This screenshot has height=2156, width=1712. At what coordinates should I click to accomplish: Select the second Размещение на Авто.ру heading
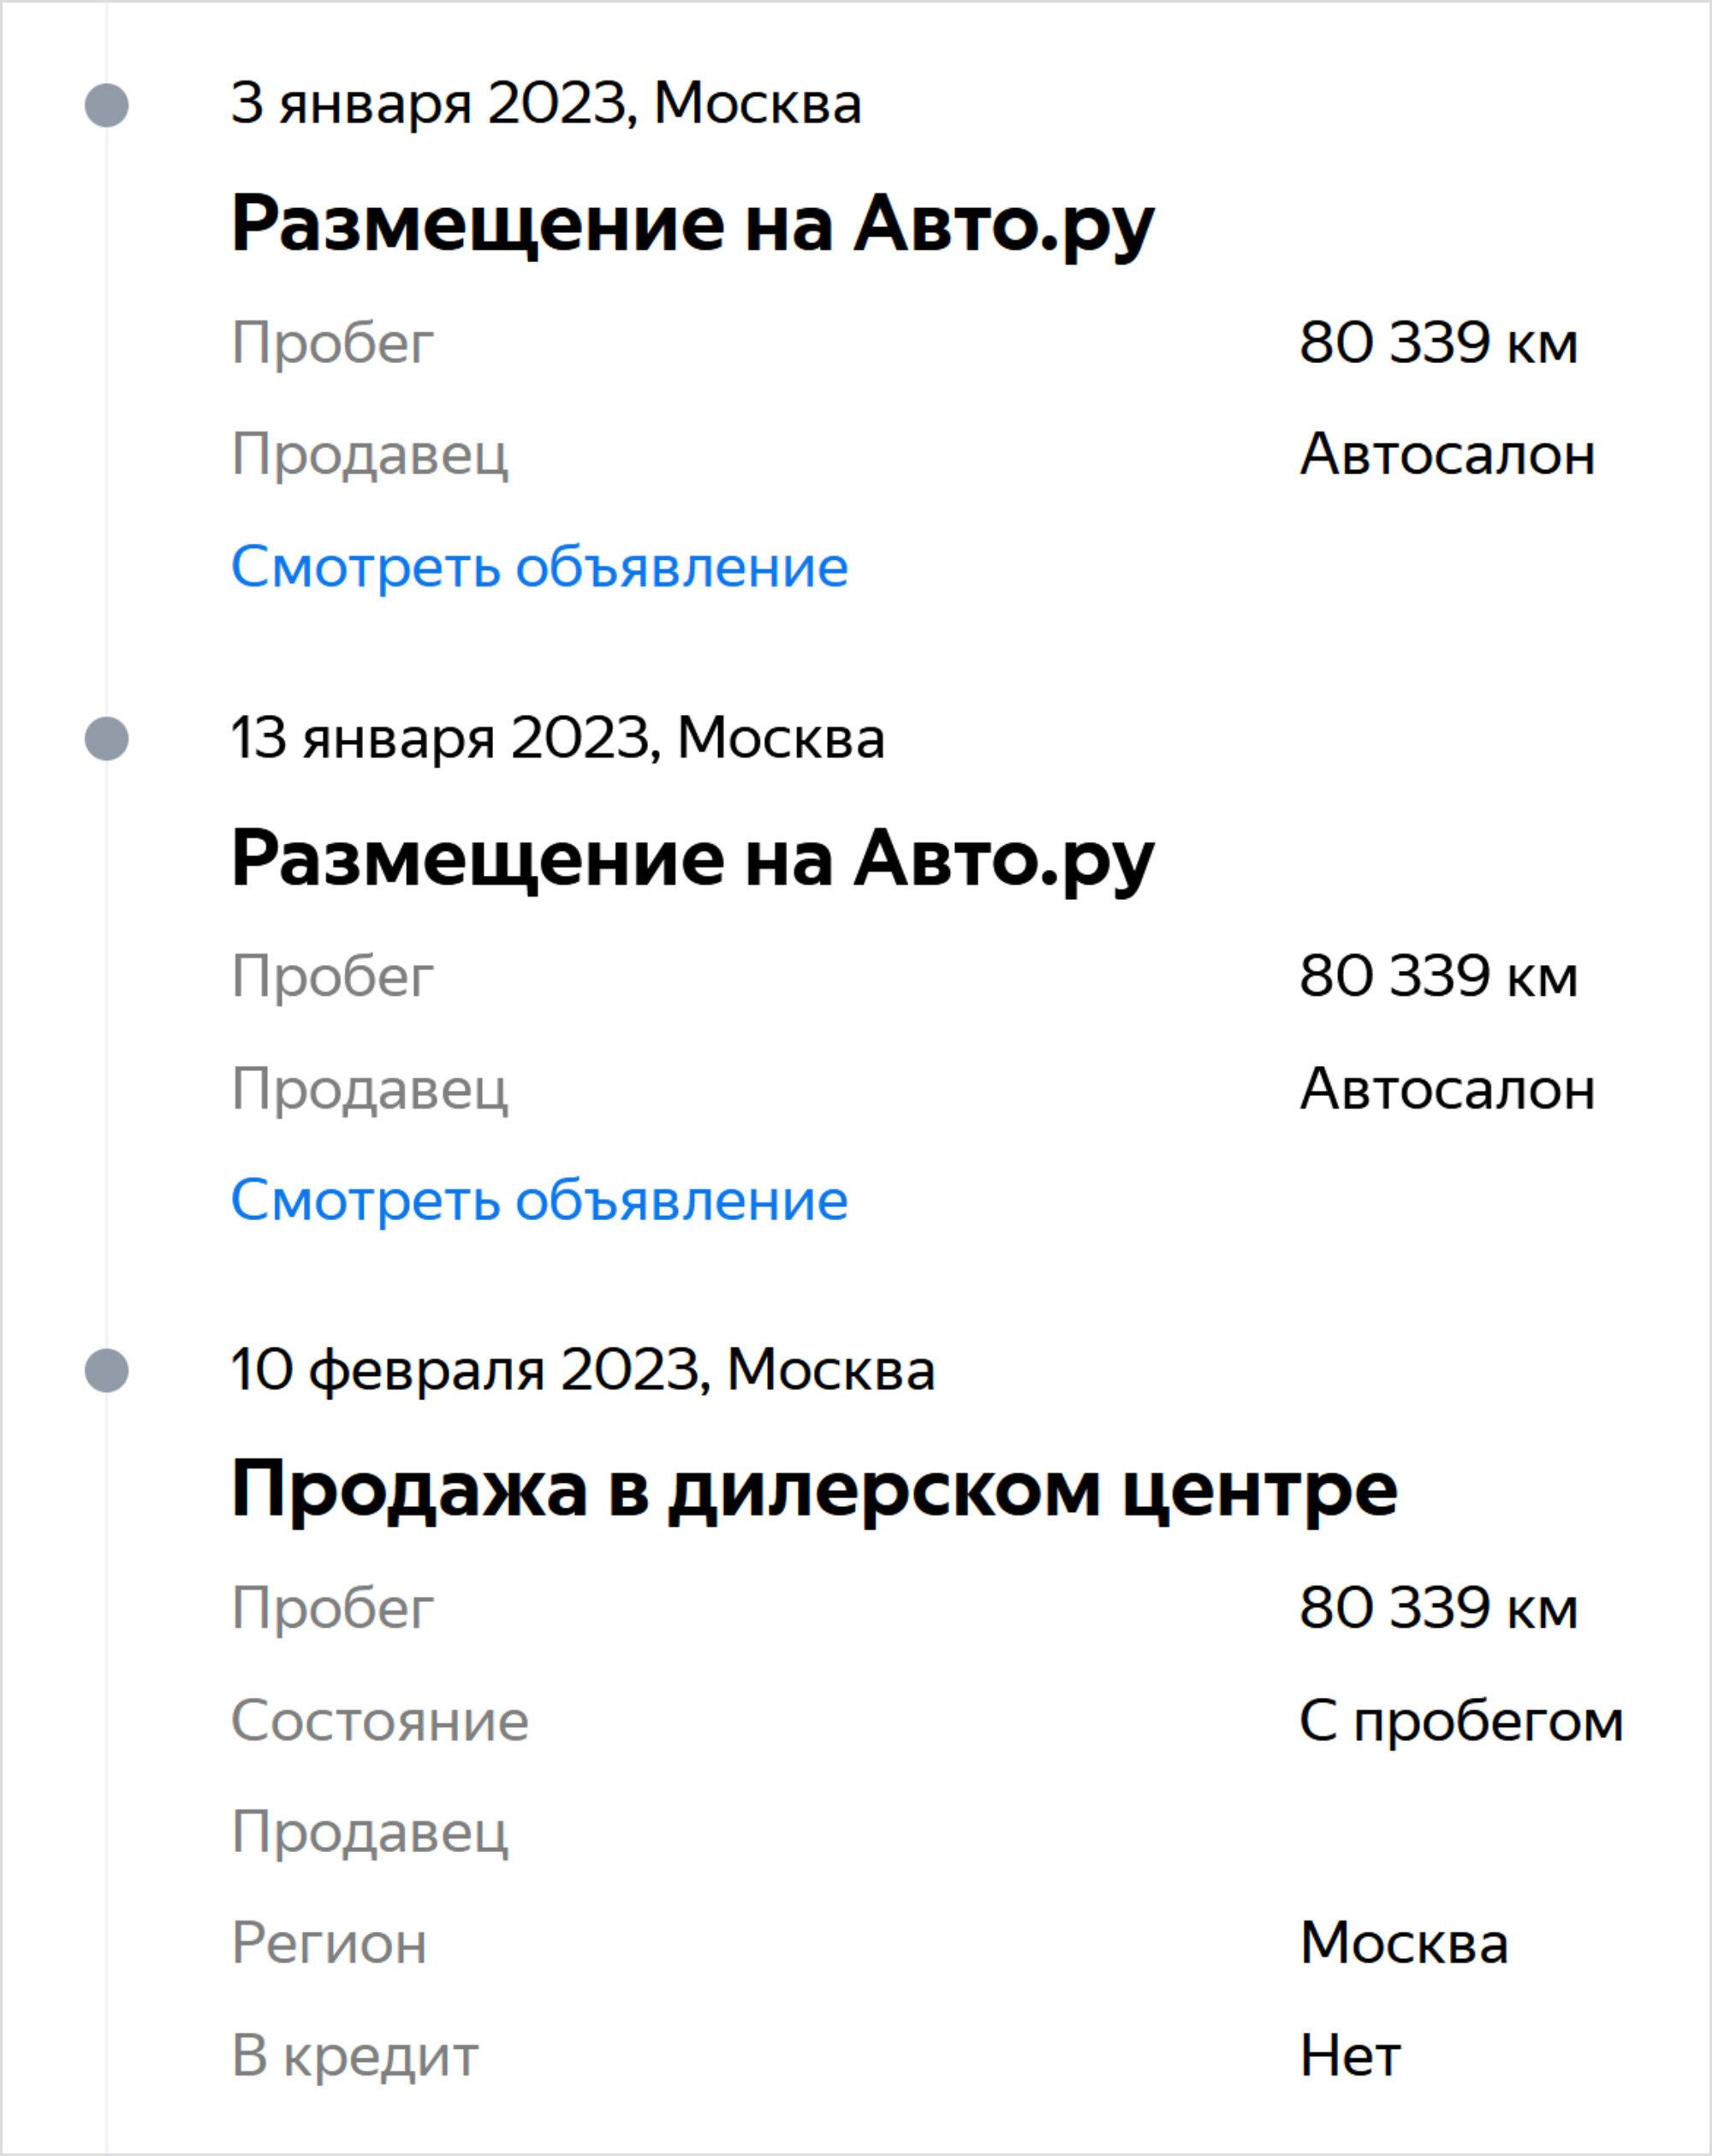coord(693,858)
